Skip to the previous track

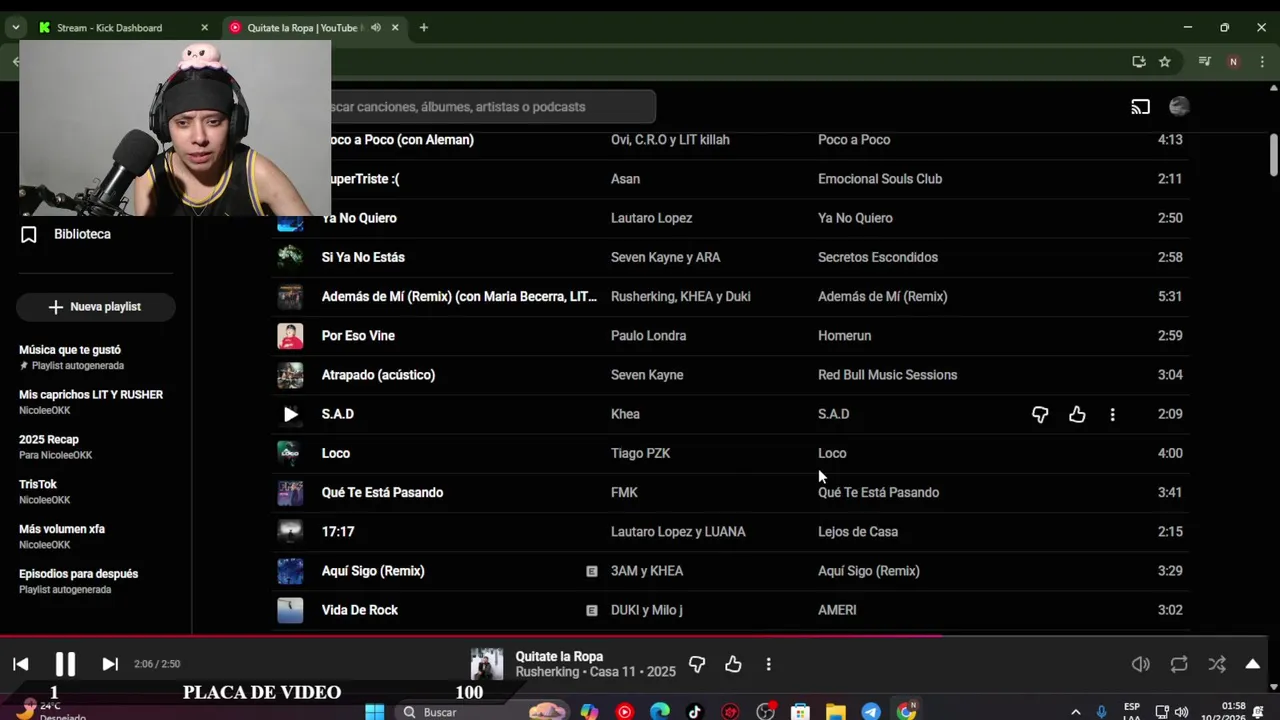pyautogui.click(x=20, y=664)
